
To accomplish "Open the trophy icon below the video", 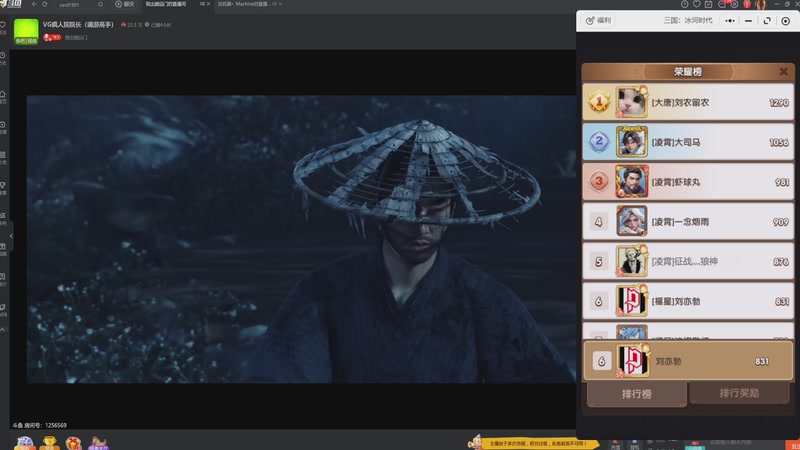I will tap(49, 443).
